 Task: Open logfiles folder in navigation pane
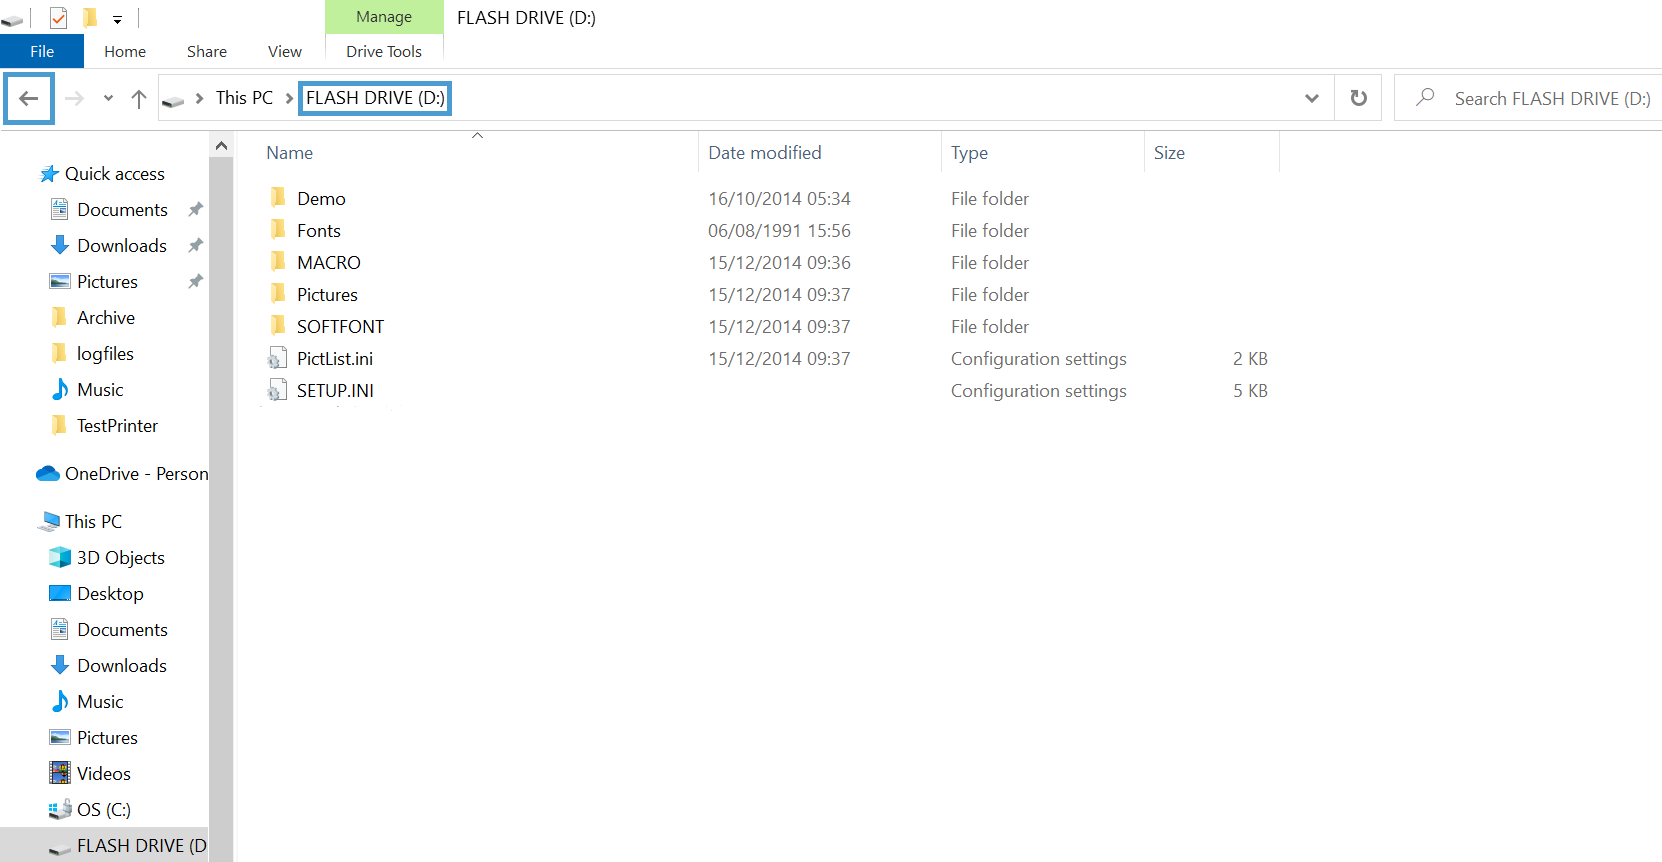coord(105,353)
